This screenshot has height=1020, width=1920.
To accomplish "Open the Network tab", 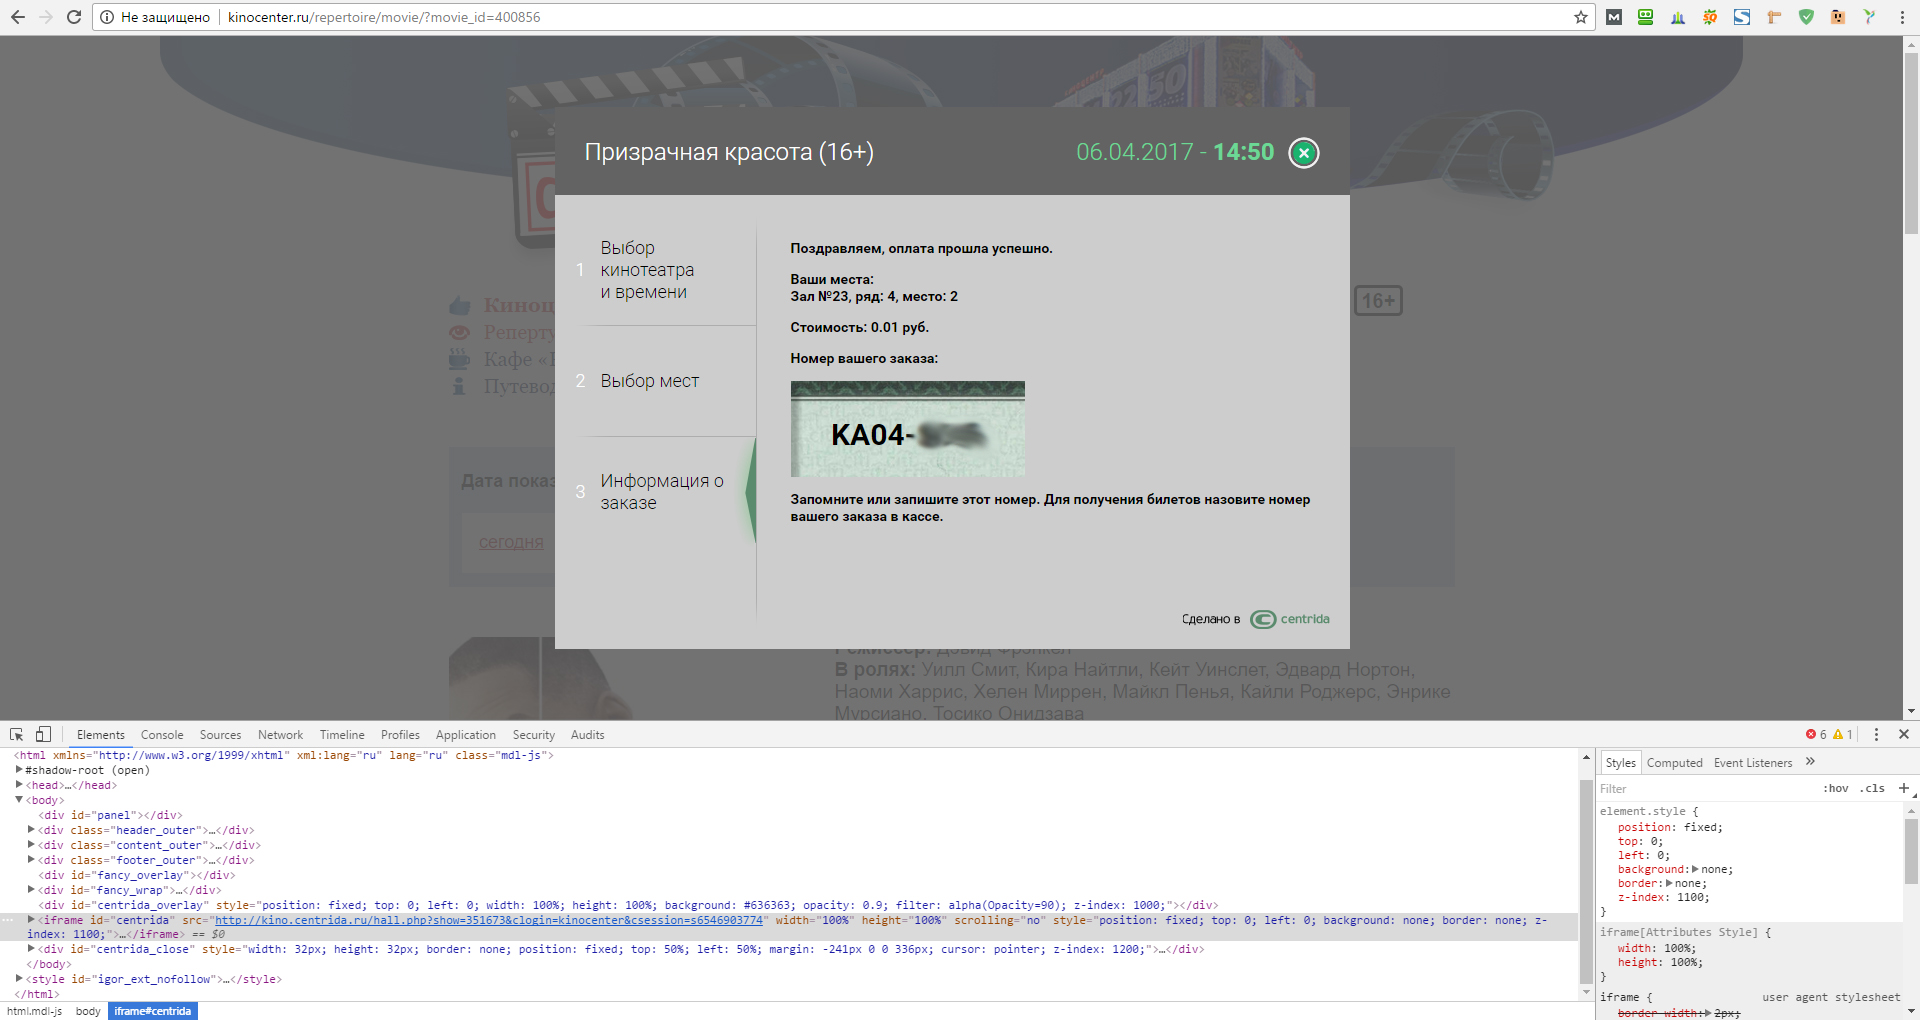I will [280, 734].
